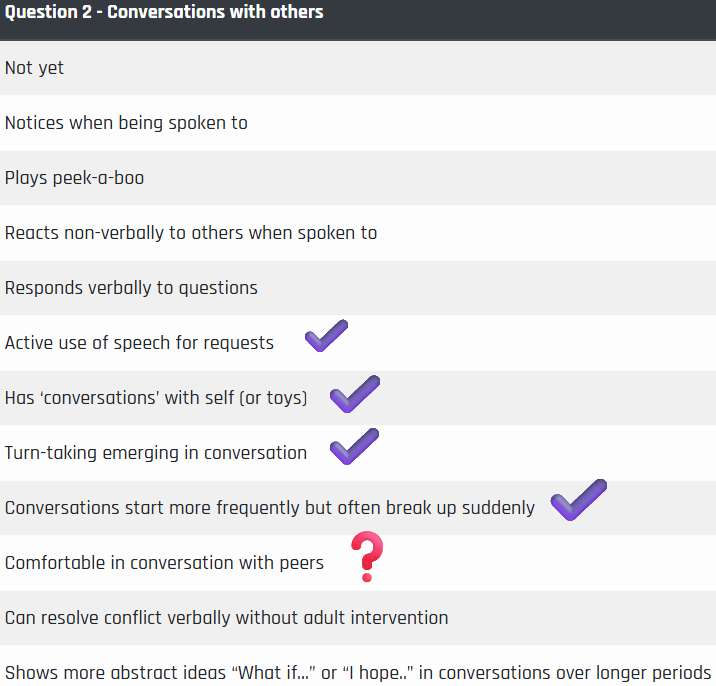Select Turn-taking emerging in conversation text

pyautogui.click(x=156, y=453)
